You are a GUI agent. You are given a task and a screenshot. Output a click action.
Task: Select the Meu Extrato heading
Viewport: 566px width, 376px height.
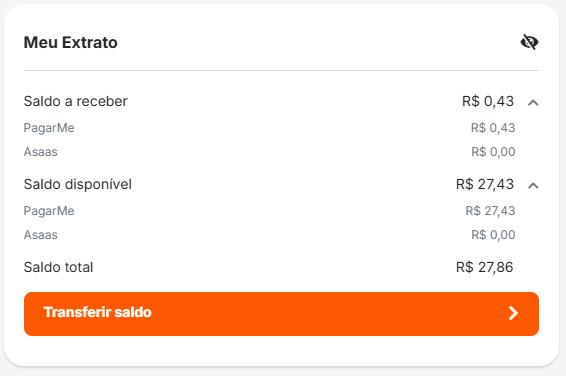pos(70,43)
